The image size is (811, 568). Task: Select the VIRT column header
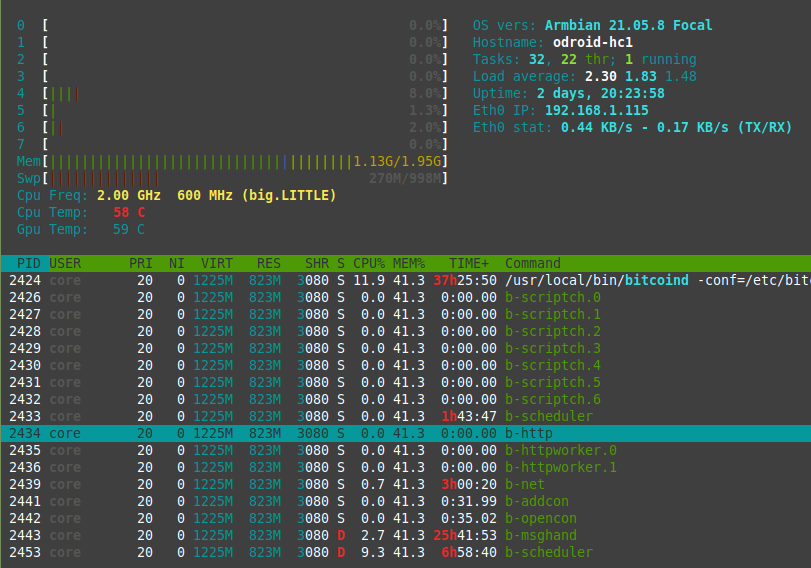(217, 263)
